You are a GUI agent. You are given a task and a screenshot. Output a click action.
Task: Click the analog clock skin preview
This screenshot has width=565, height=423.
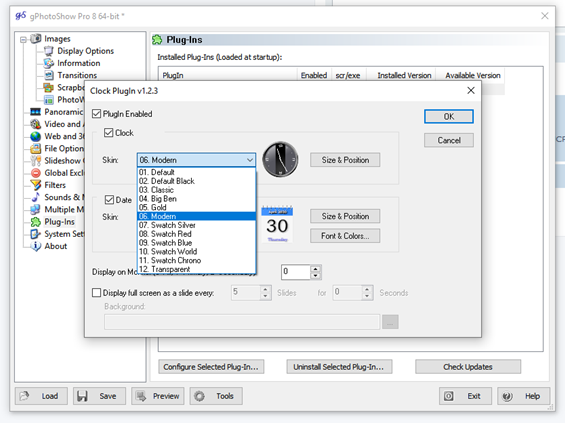pyautogui.click(x=280, y=159)
